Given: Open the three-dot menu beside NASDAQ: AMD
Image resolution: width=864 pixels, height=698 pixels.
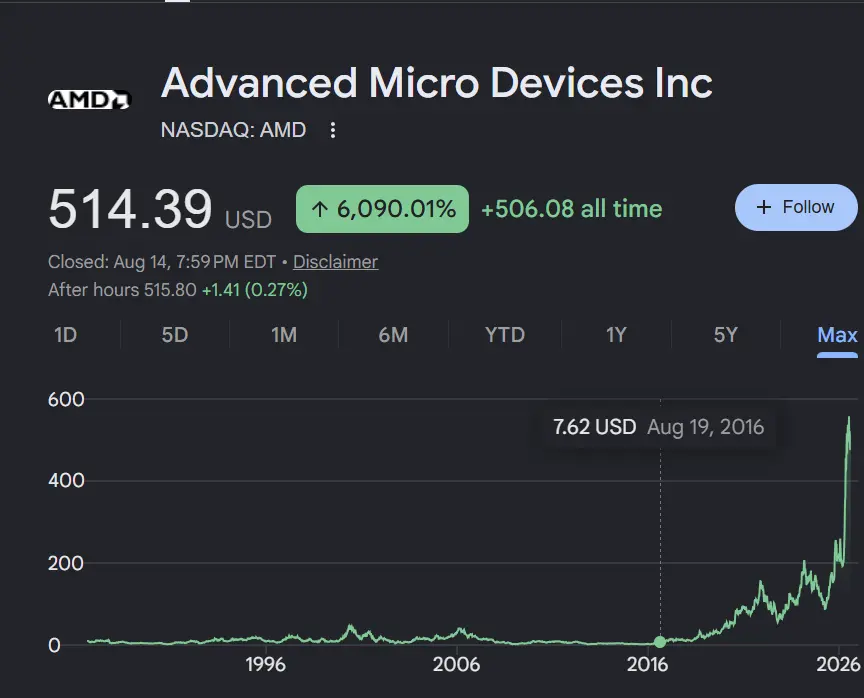Looking at the screenshot, I should tap(332, 131).
